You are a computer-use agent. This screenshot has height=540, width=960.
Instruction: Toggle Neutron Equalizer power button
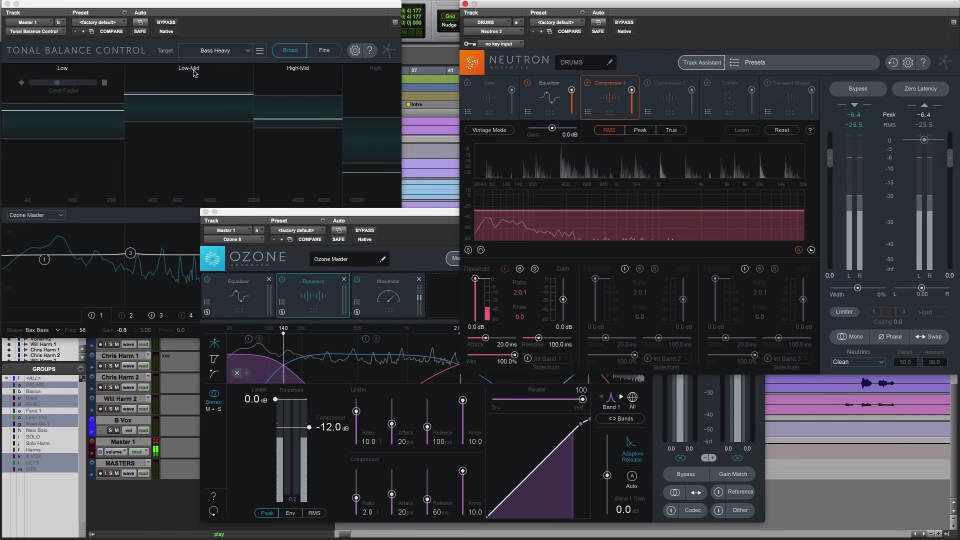click(x=527, y=83)
